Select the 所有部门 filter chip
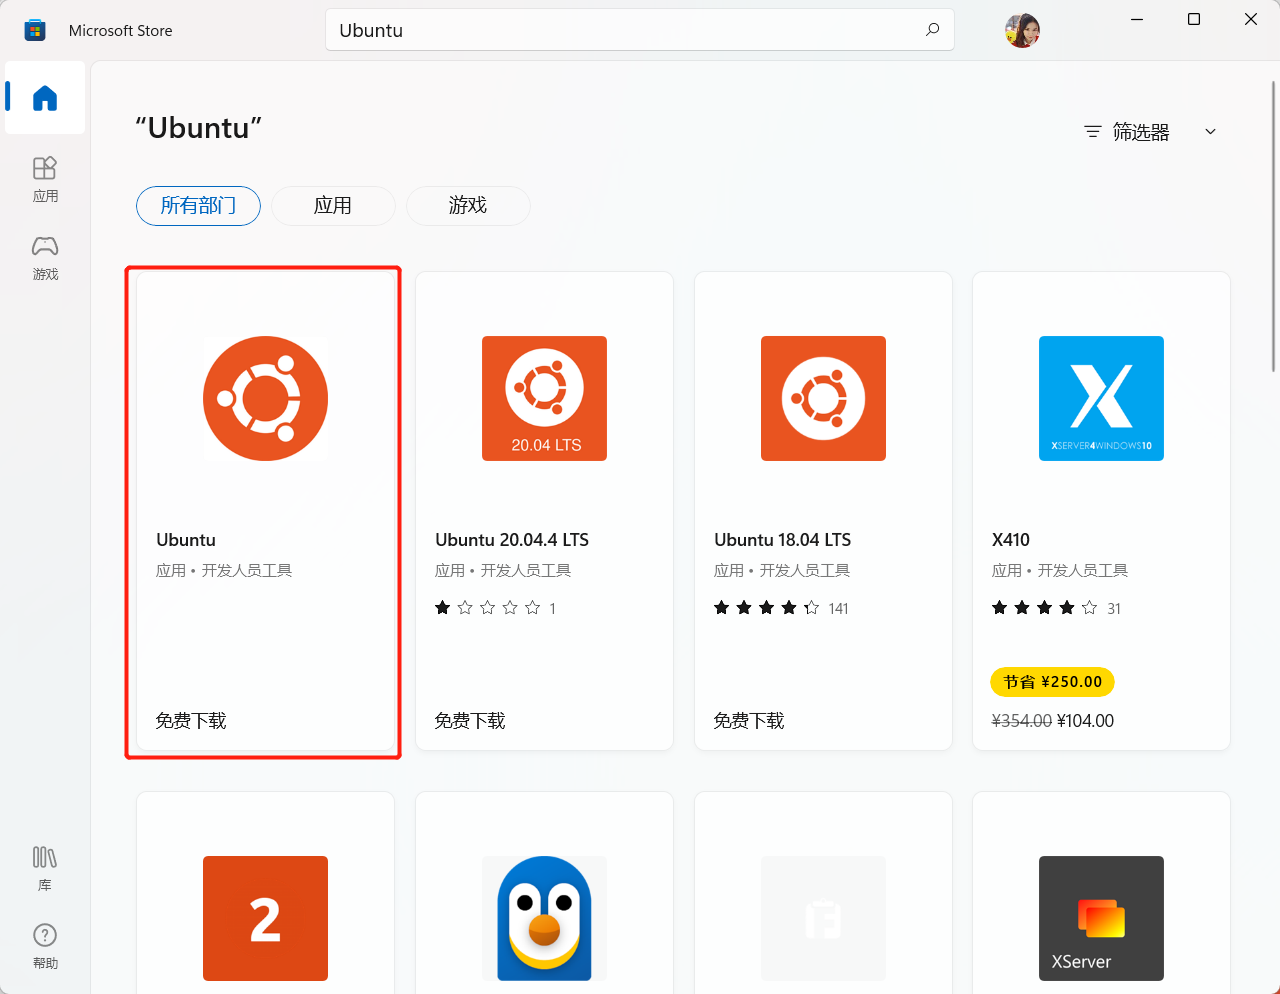Viewport: 1280px width, 994px height. pos(198,206)
